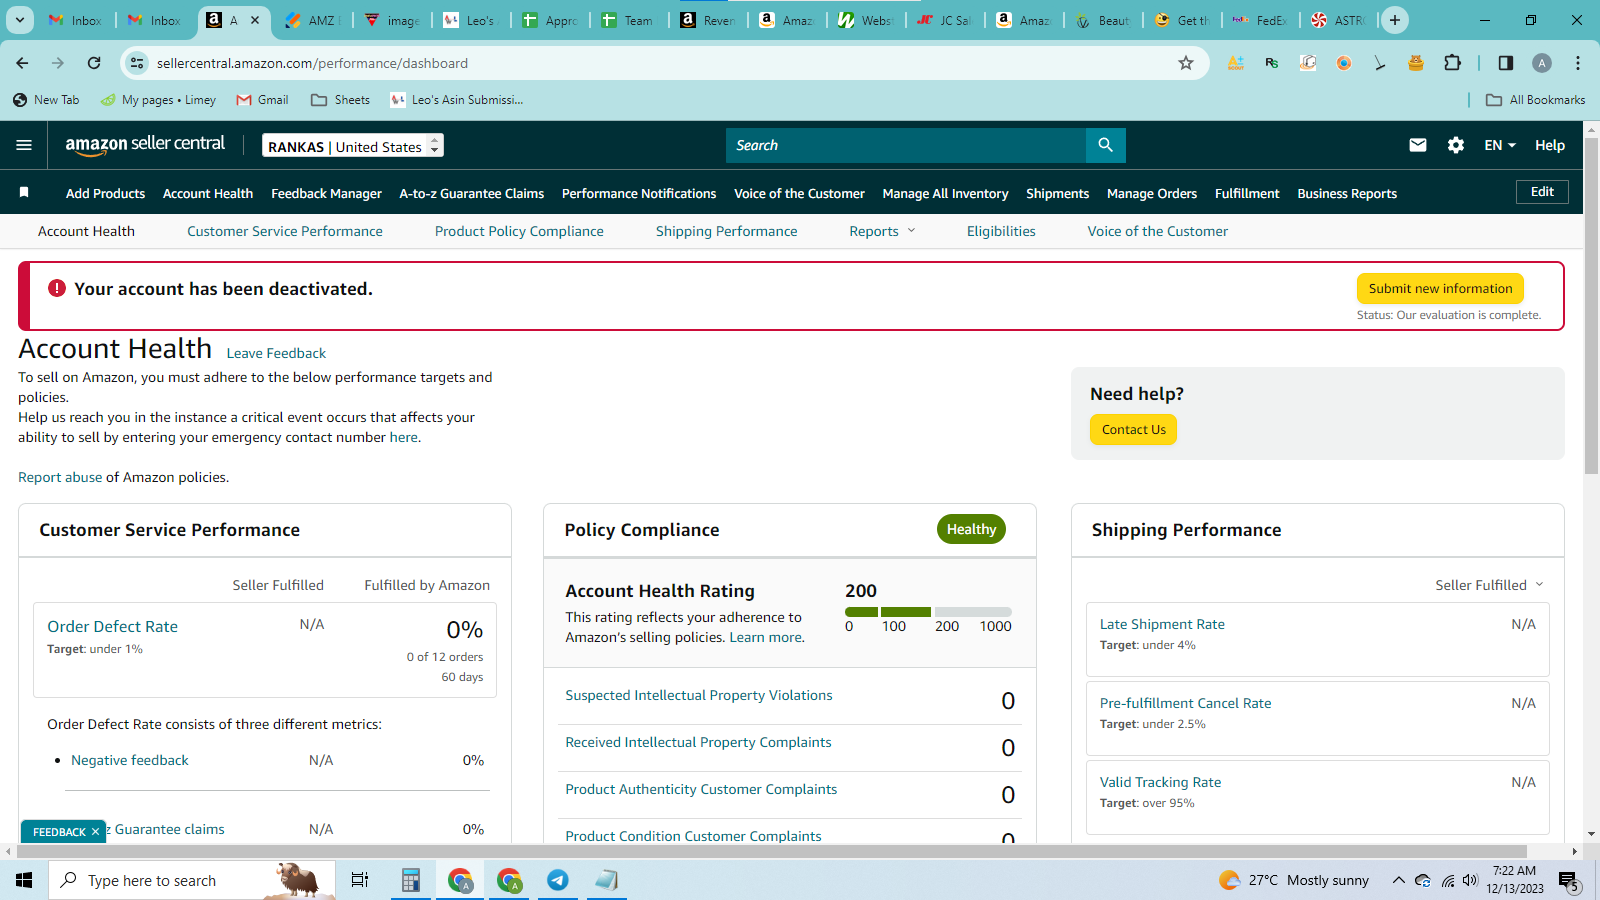Open Suspected Intellectual Property Violations
This screenshot has height=900, width=1600.
[x=699, y=695]
